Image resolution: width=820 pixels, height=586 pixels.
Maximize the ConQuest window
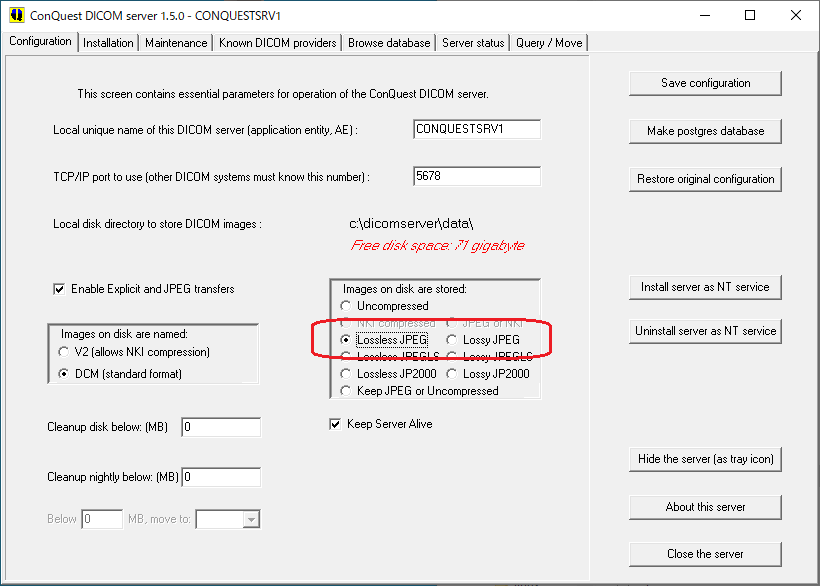point(750,15)
